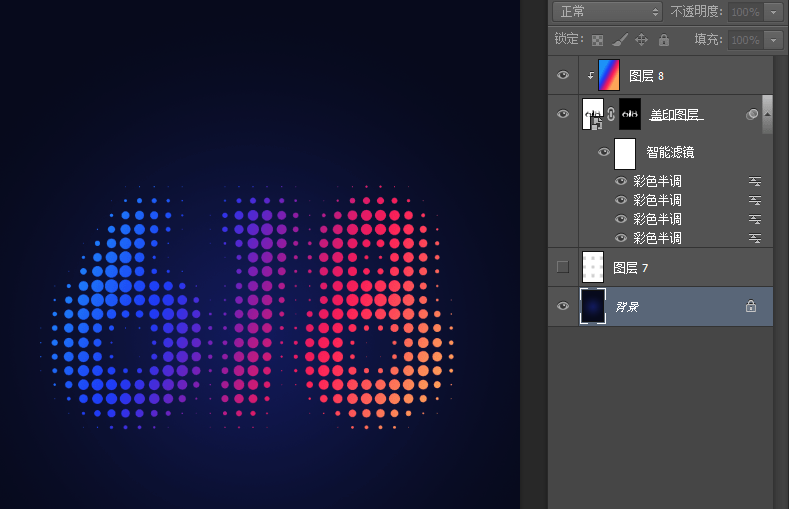
Task: Open the 不透明度 slider dropdown arrow
Action: pos(773,12)
